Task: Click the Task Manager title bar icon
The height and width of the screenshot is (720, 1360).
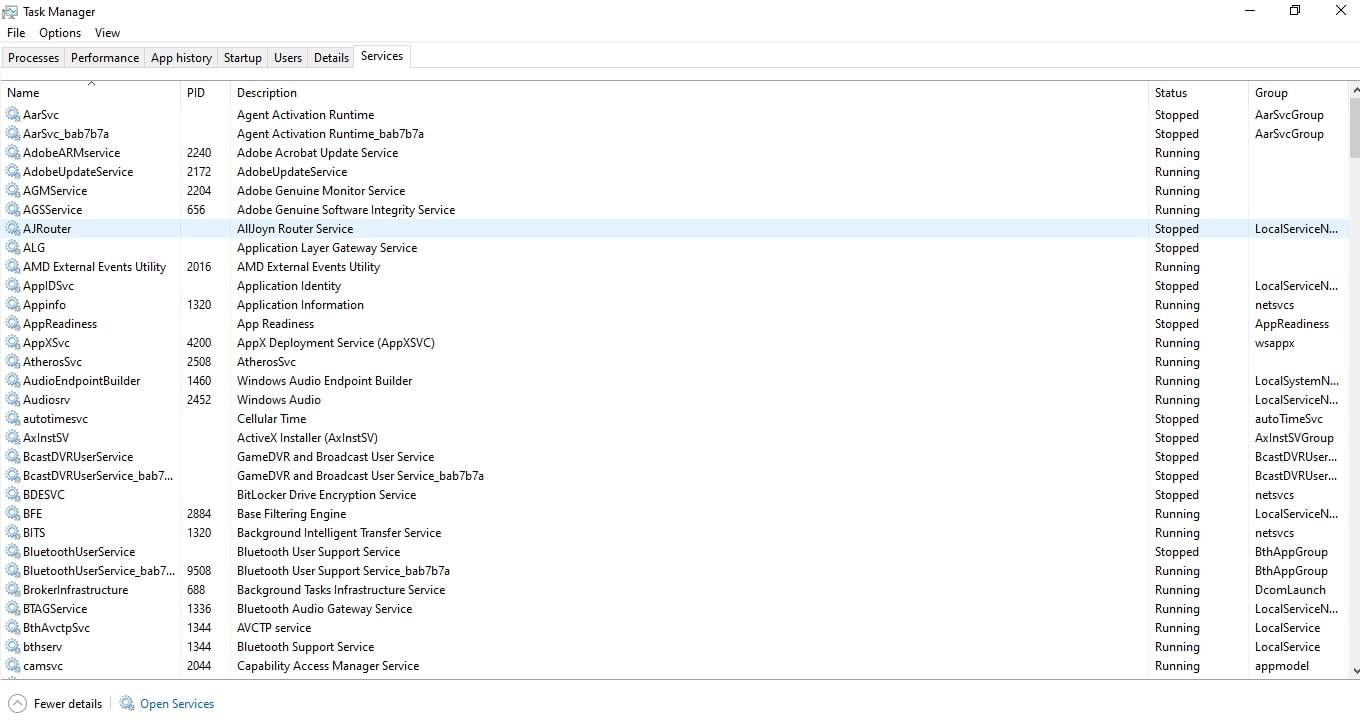Action: tap(9, 11)
